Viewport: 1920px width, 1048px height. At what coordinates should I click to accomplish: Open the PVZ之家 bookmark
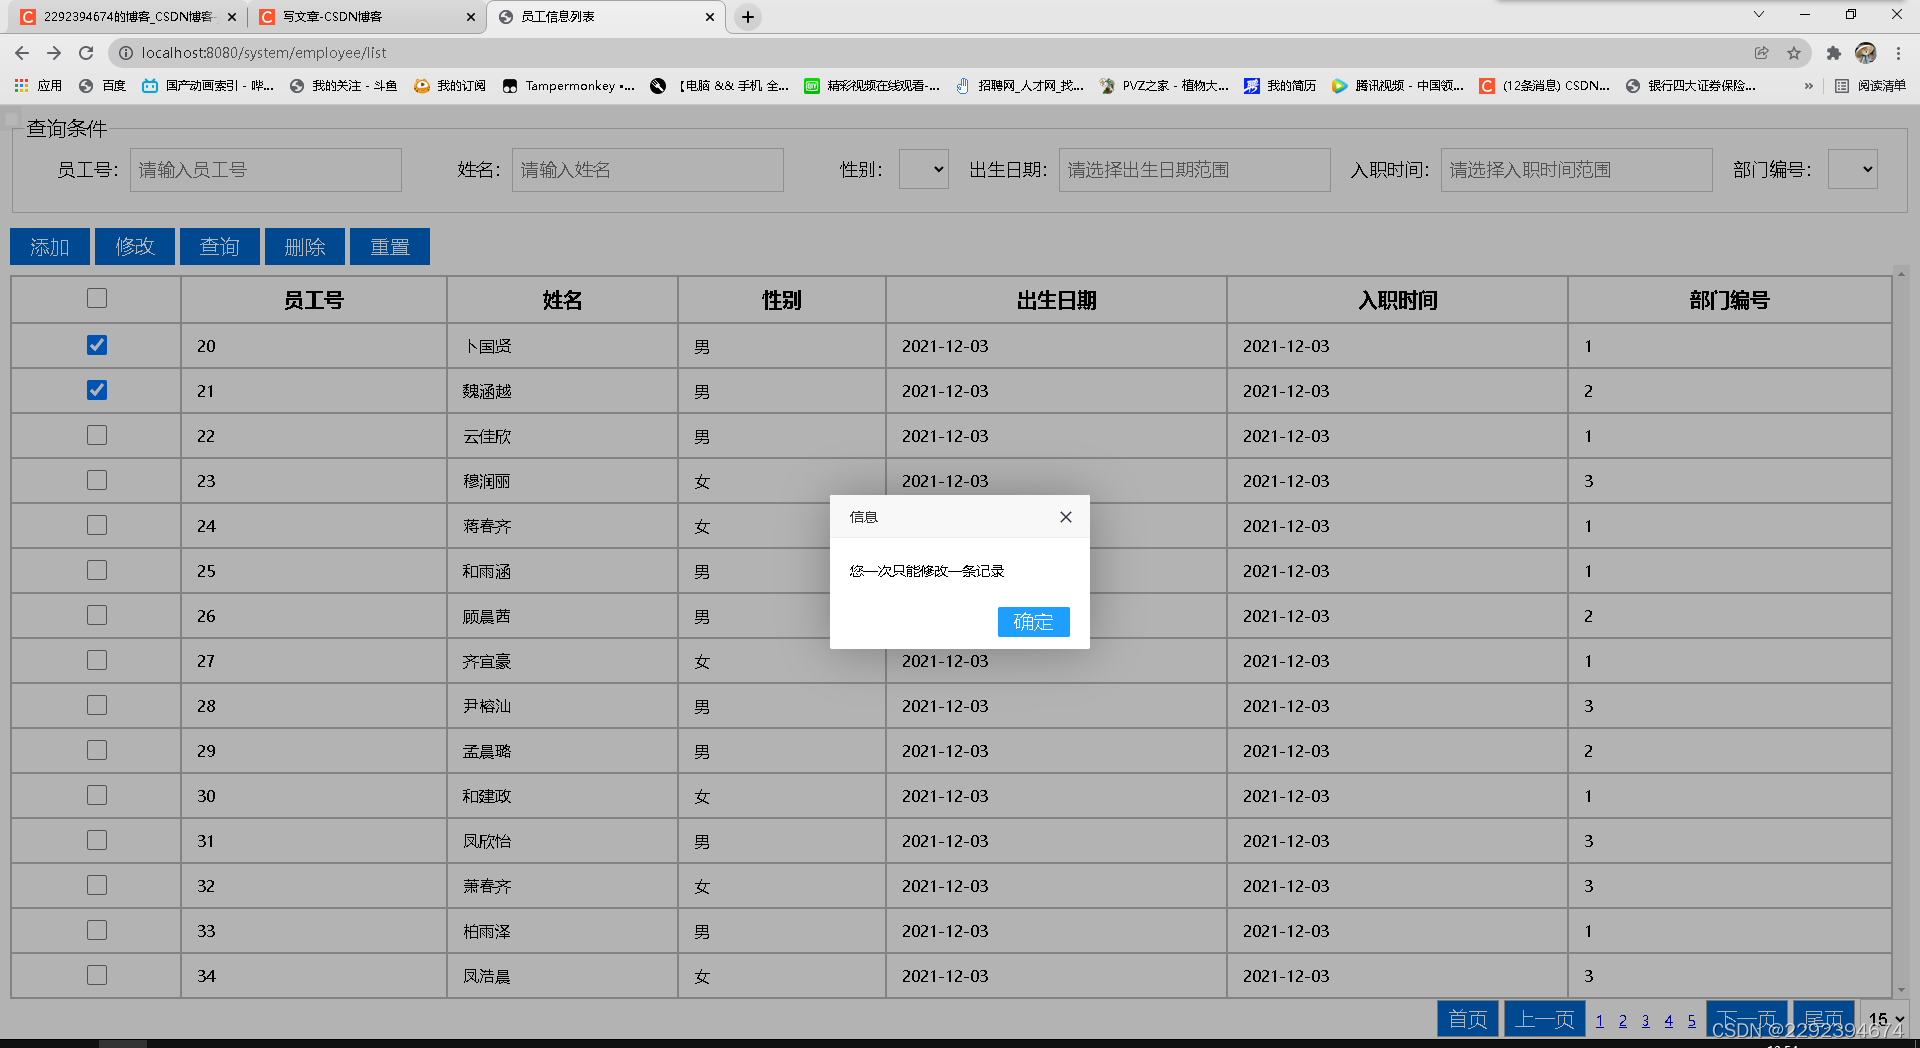point(1164,86)
